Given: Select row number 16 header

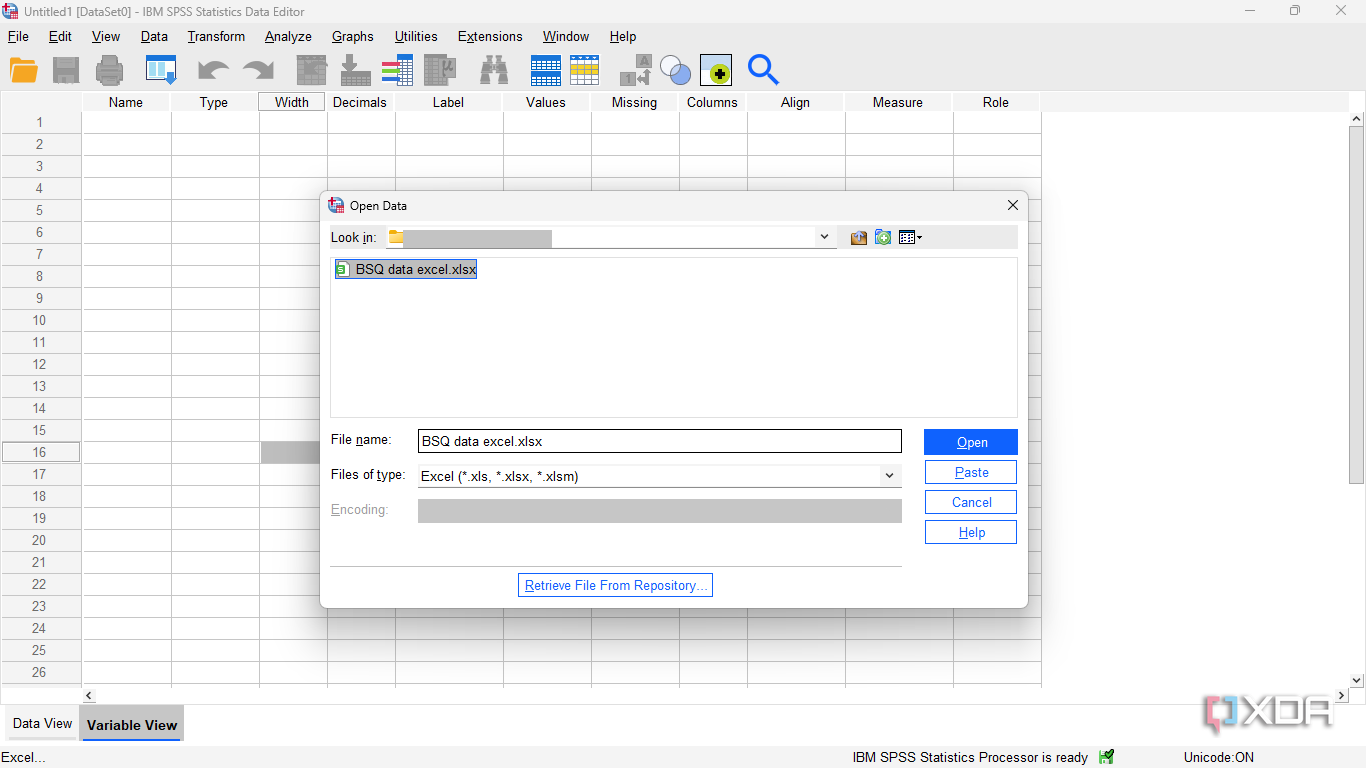Looking at the screenshot, I should 40,452.
